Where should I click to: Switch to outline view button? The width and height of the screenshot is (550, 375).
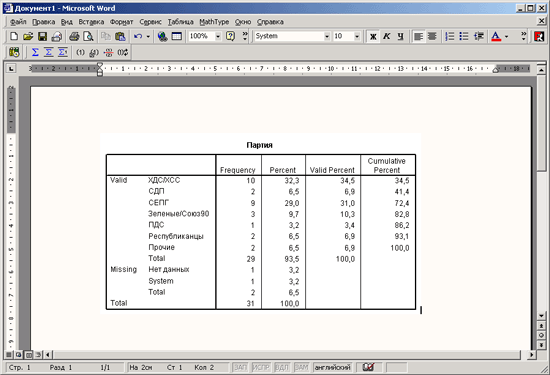click(x=38, y=355)
